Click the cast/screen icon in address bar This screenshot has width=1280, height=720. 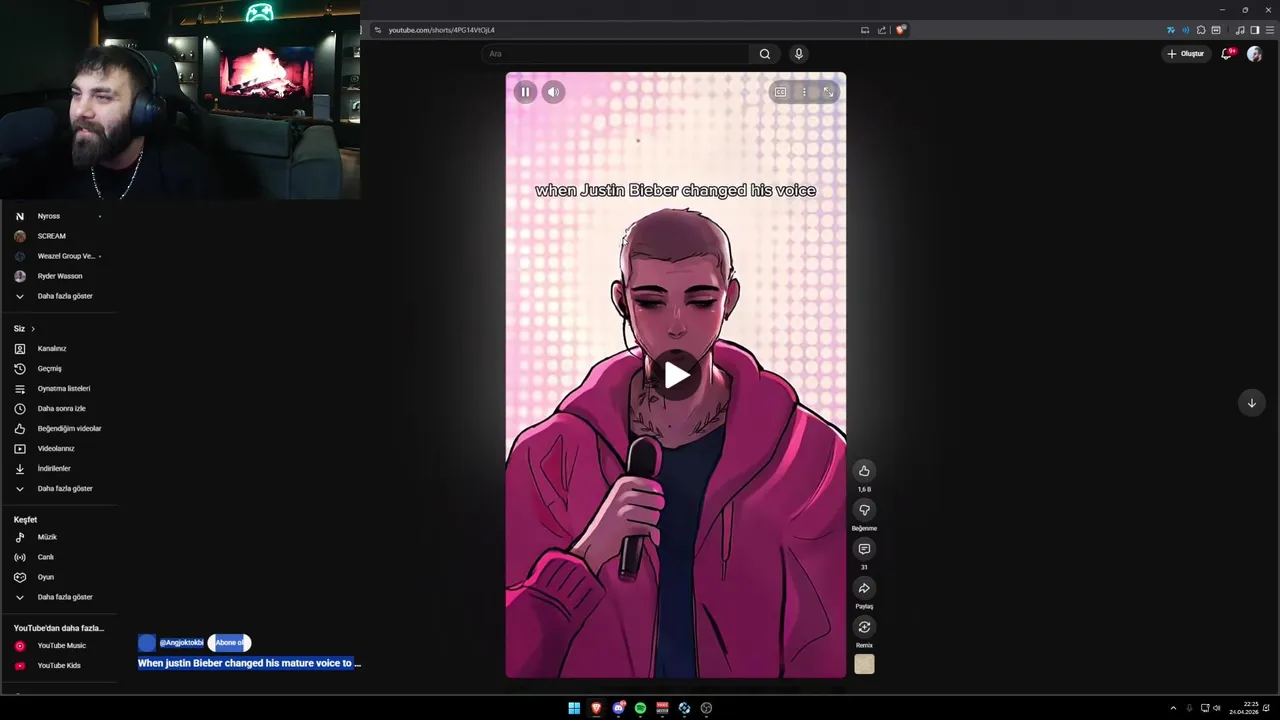point(865,30)
